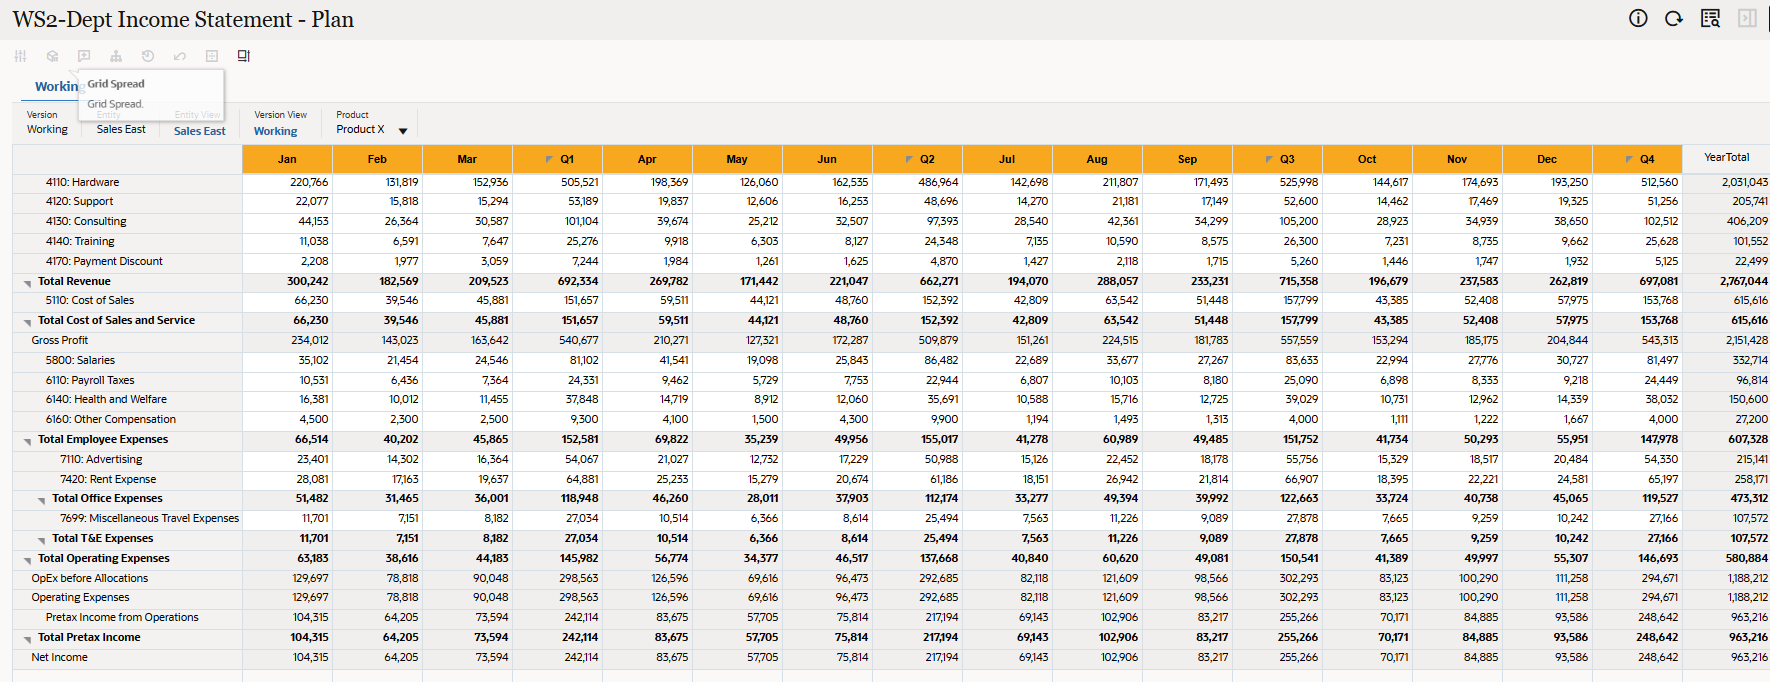The width and height of the screenshot is (1770, 682).
Task: Select the Feb column header
Action: click(x=377, y=159)
